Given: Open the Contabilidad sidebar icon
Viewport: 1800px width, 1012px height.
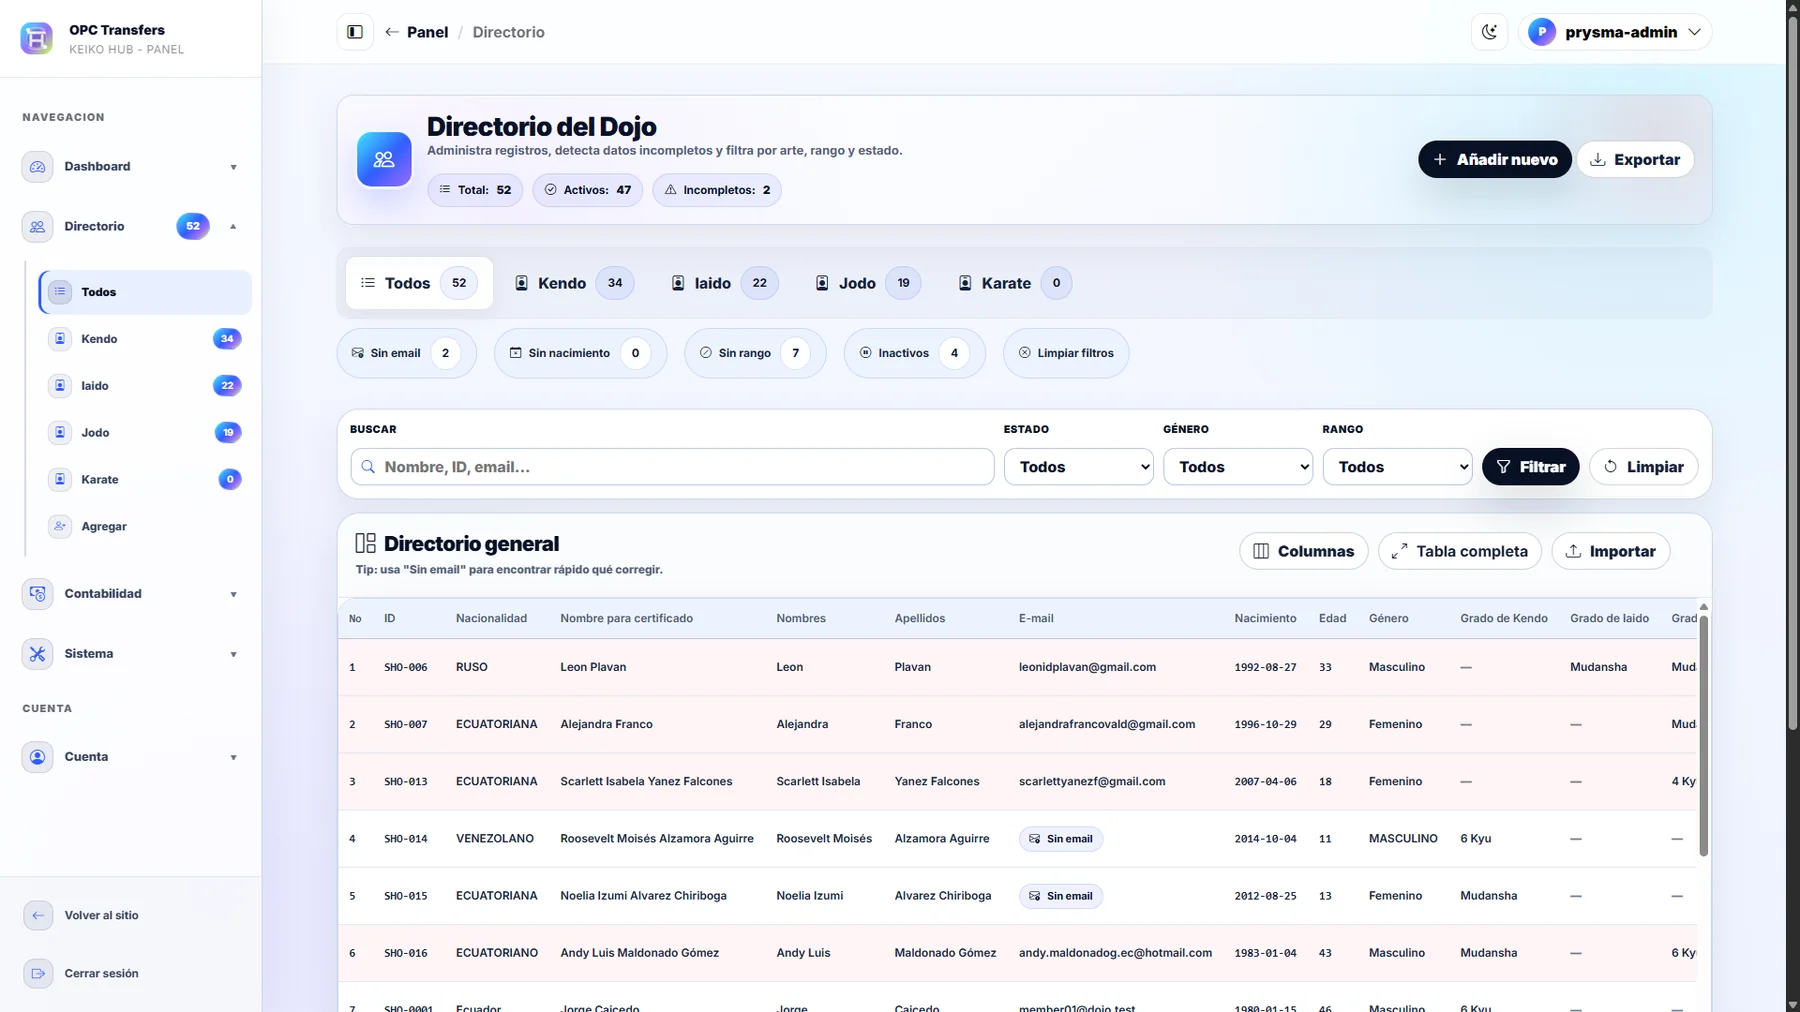Looking at the screenshot, I should [38, 594].
